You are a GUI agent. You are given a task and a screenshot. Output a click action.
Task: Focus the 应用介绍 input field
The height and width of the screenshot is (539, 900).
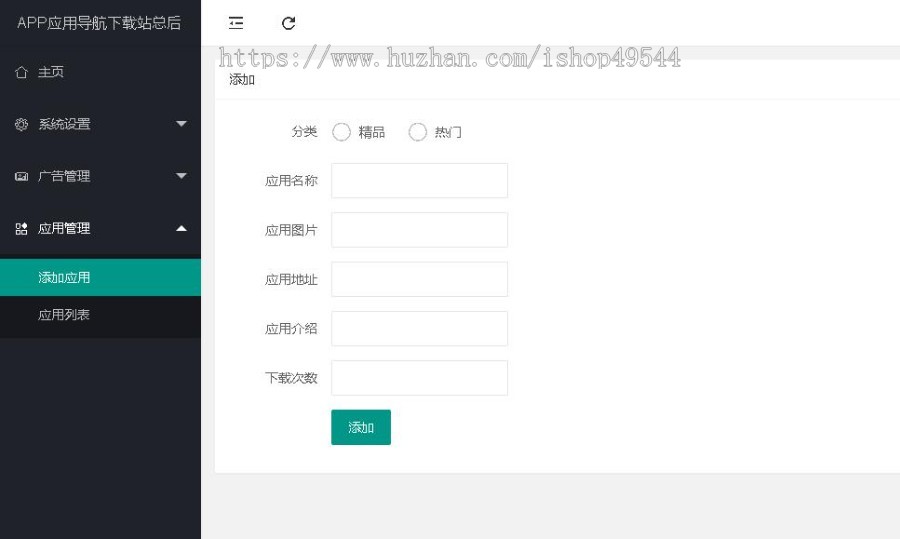pos(420,329)
